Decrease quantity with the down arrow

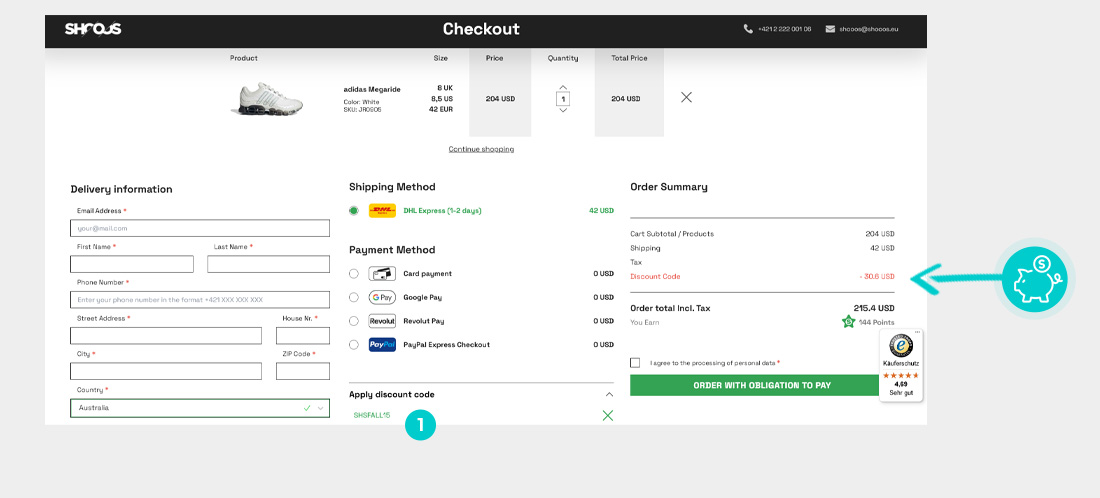point(563,110)
